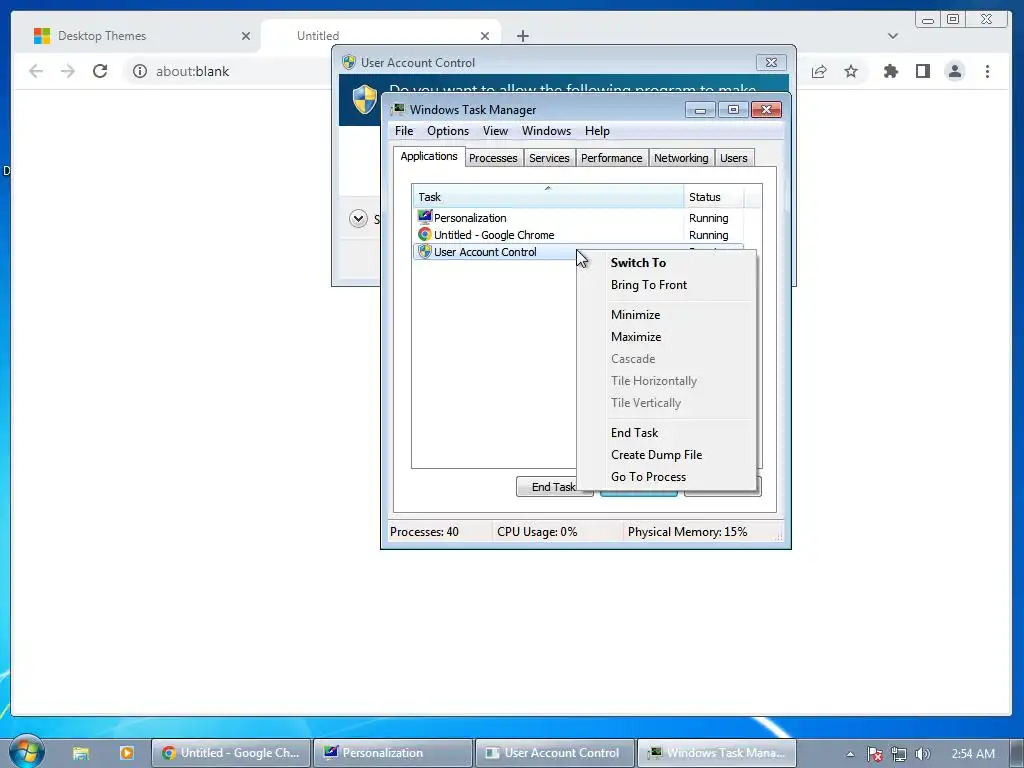This screenshot has width=1024, height=768.
Task: Open Windows Explorer from taskbar
Action: click(80, 753)
